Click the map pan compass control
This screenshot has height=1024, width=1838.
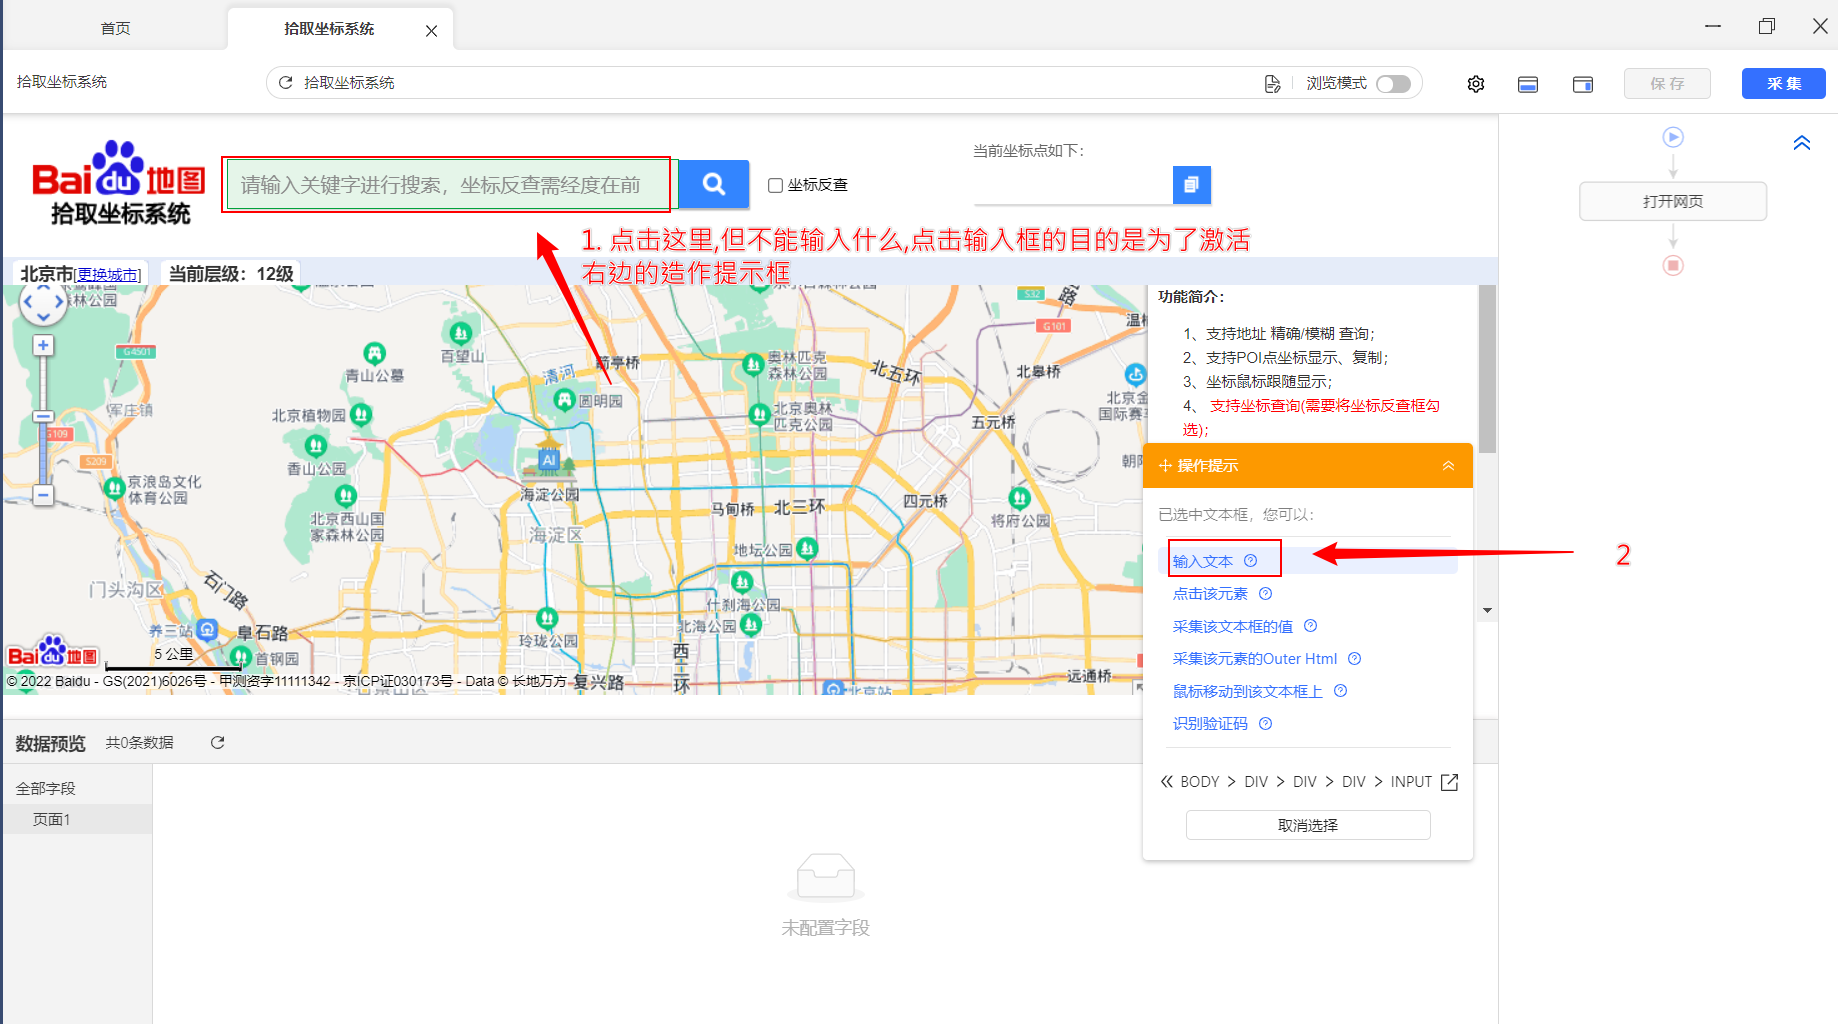(43, 300)
